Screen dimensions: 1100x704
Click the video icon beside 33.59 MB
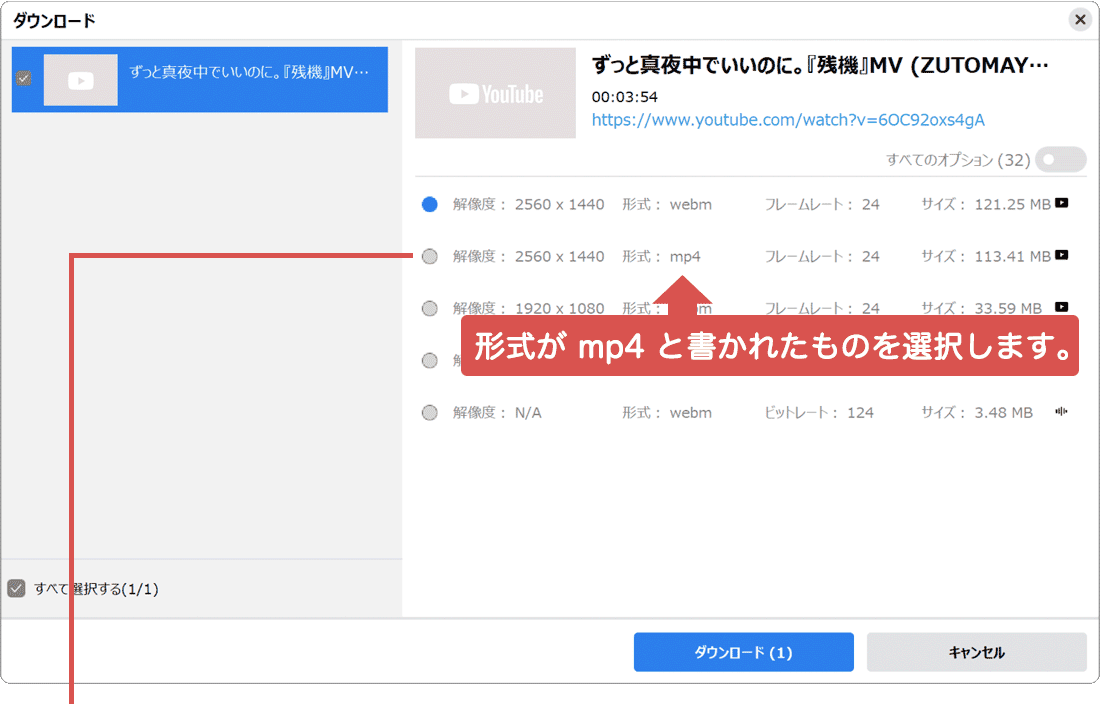[1061, 307]
